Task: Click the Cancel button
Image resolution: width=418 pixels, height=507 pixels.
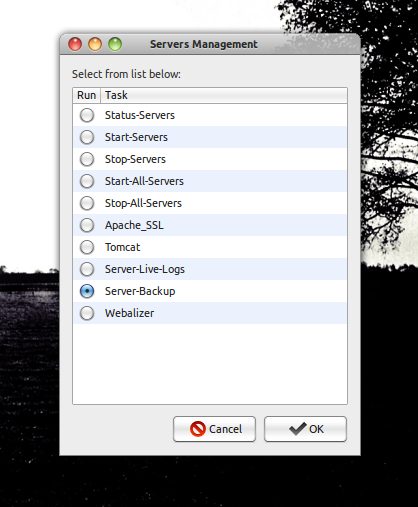Action: [x=214, y=429]
